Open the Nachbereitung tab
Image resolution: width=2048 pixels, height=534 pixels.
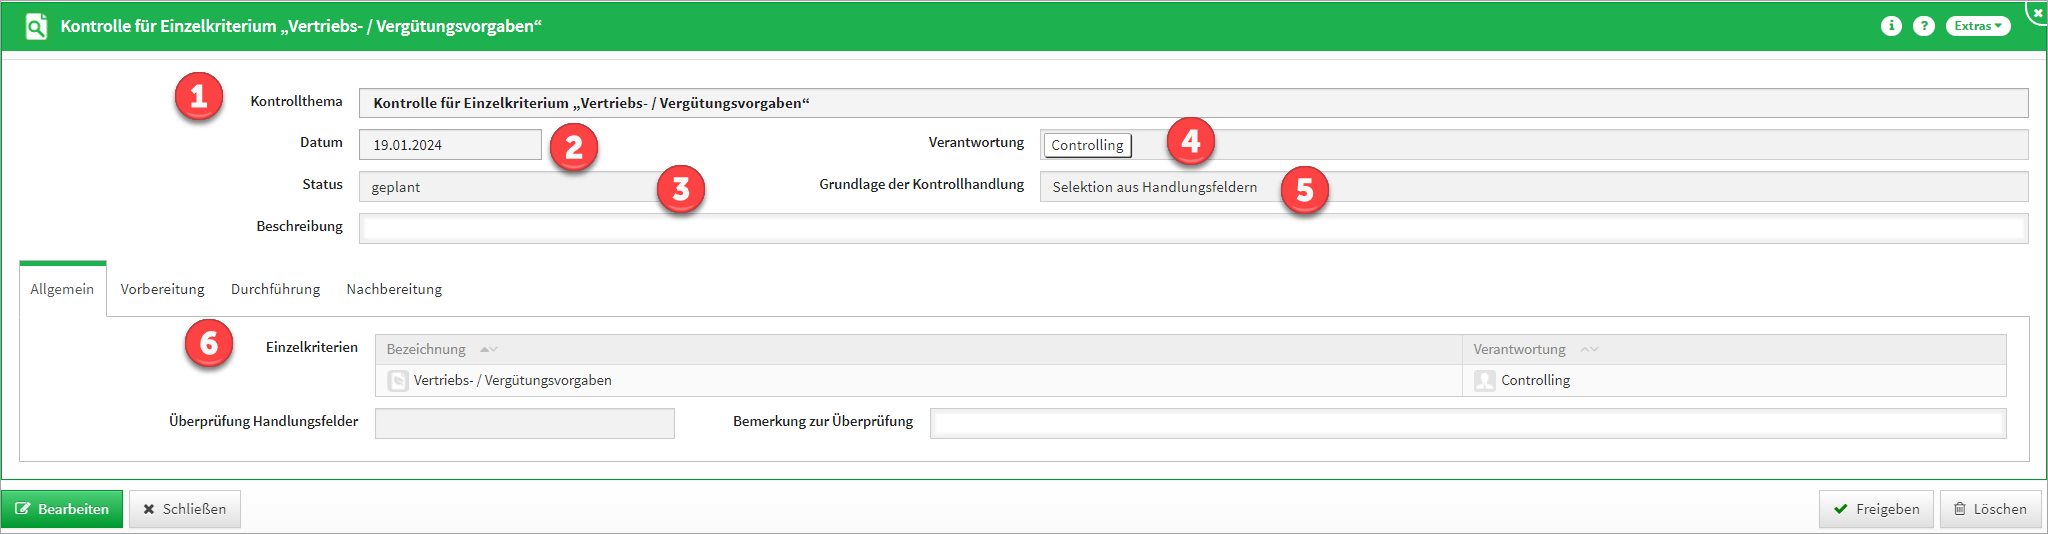394,289
